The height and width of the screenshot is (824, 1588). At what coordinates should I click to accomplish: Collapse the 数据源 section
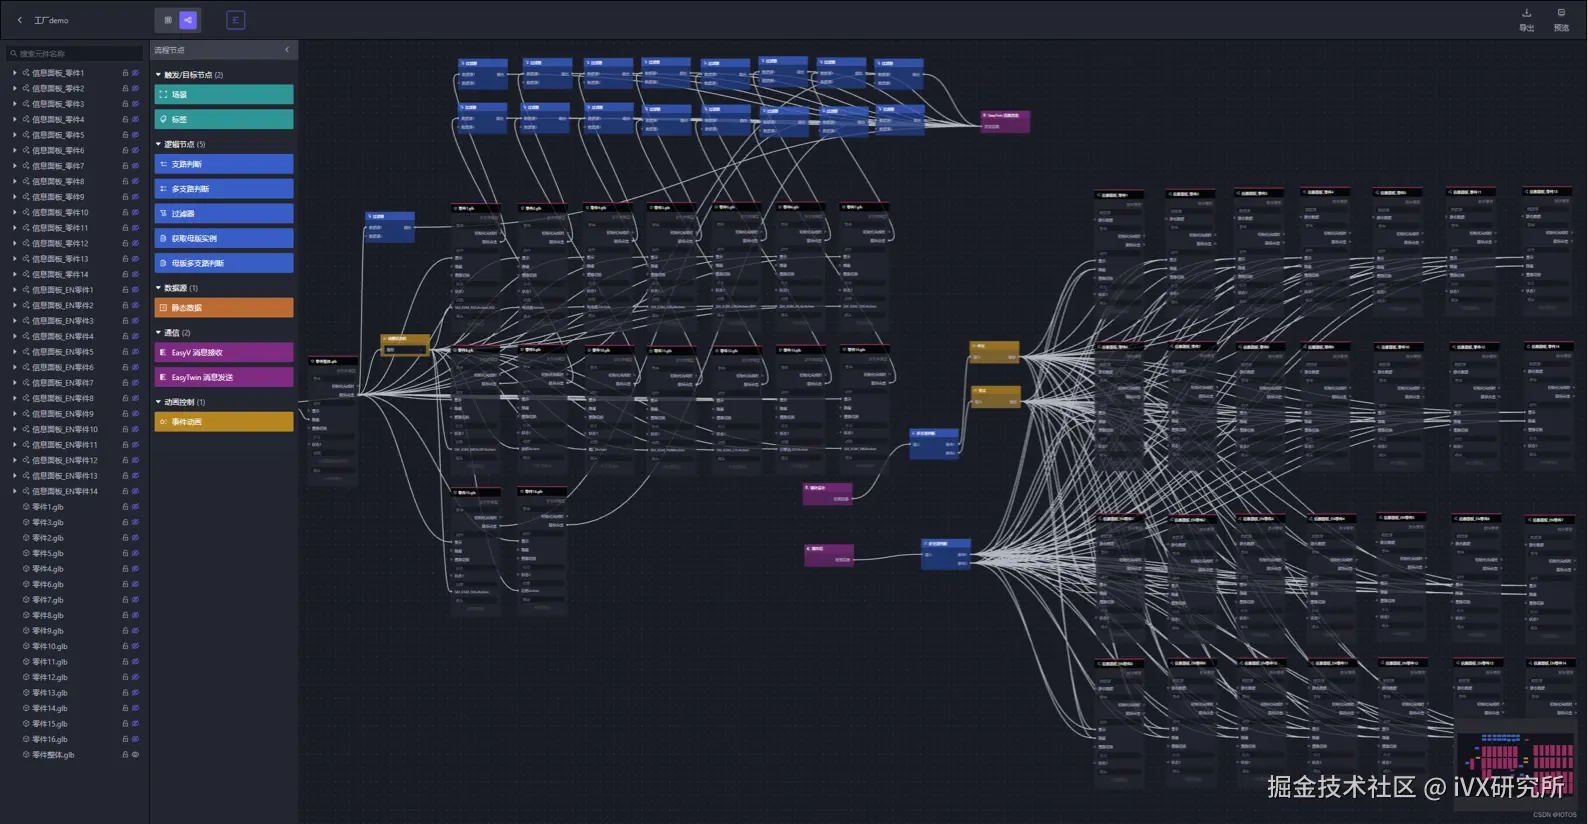(x=158, y=288)
